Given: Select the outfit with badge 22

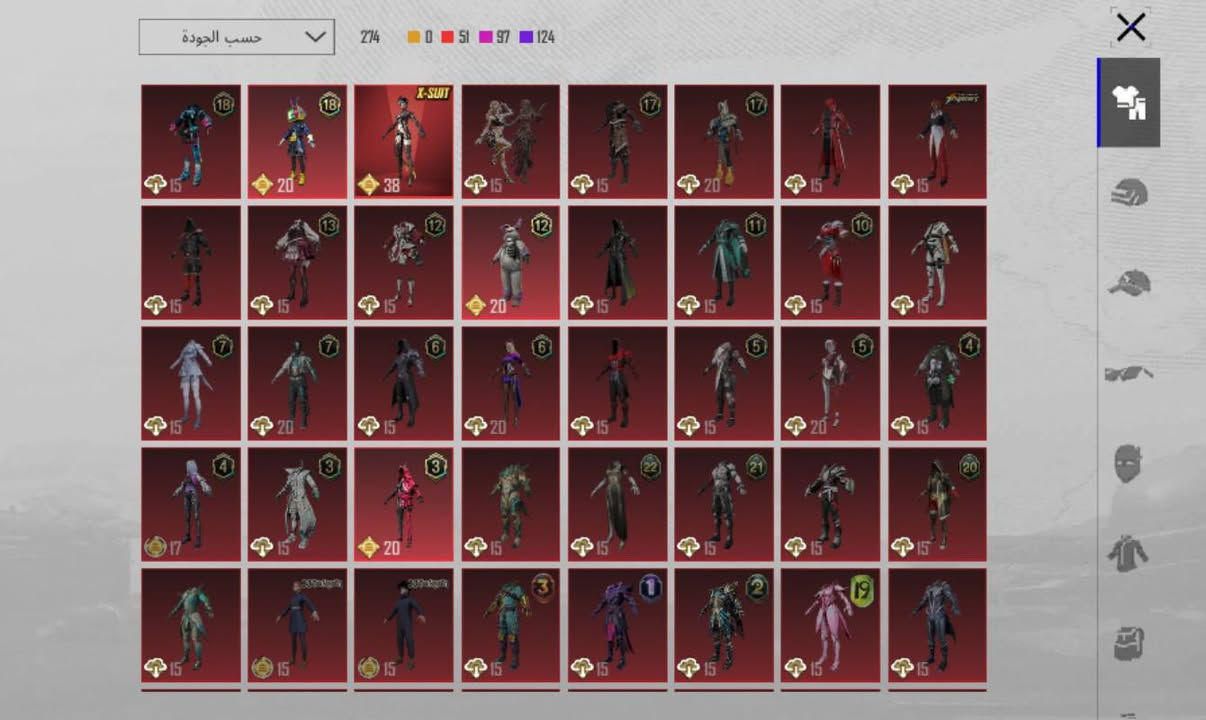Looking at the screenshot, I should (x=617, y=504).
